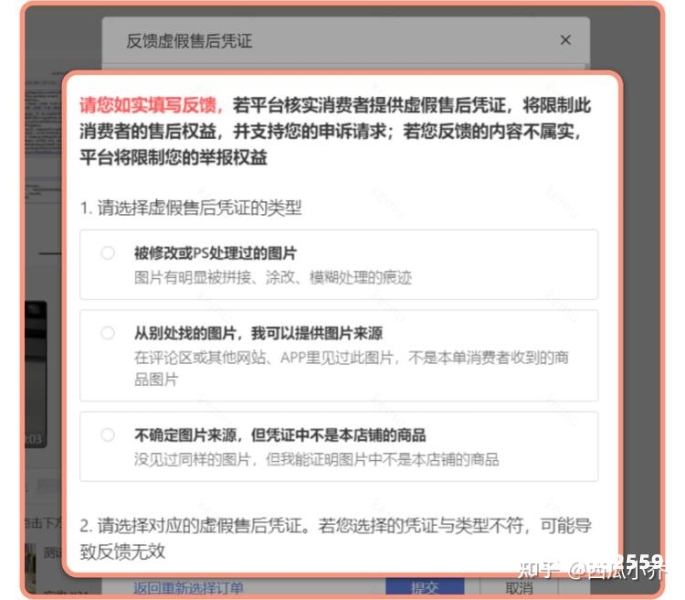
Task: Click the 在评论区或其他网站 description text
Action: 352,368
